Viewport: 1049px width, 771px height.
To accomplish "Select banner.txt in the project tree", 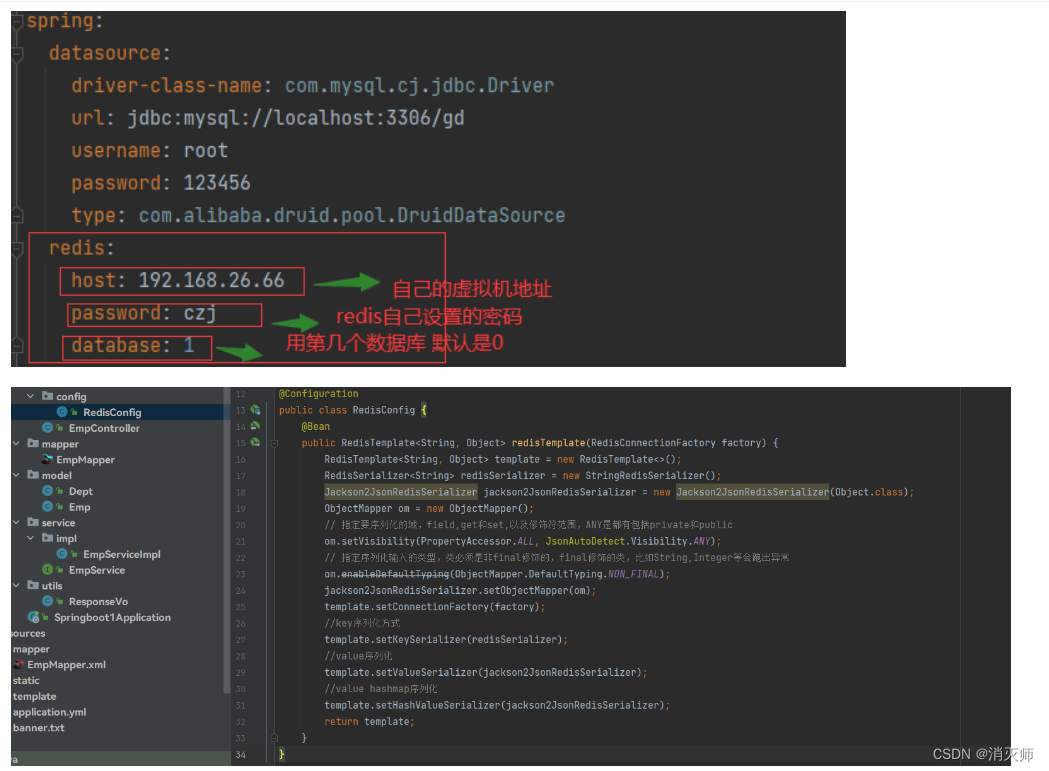I will click(x=40, y=726).
